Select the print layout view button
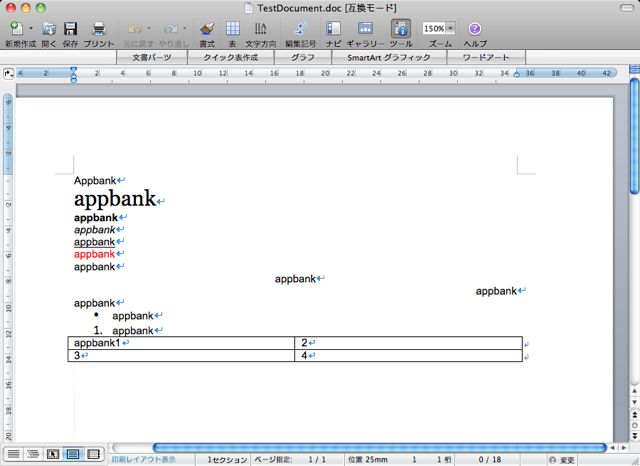 (x=73, y=454)
